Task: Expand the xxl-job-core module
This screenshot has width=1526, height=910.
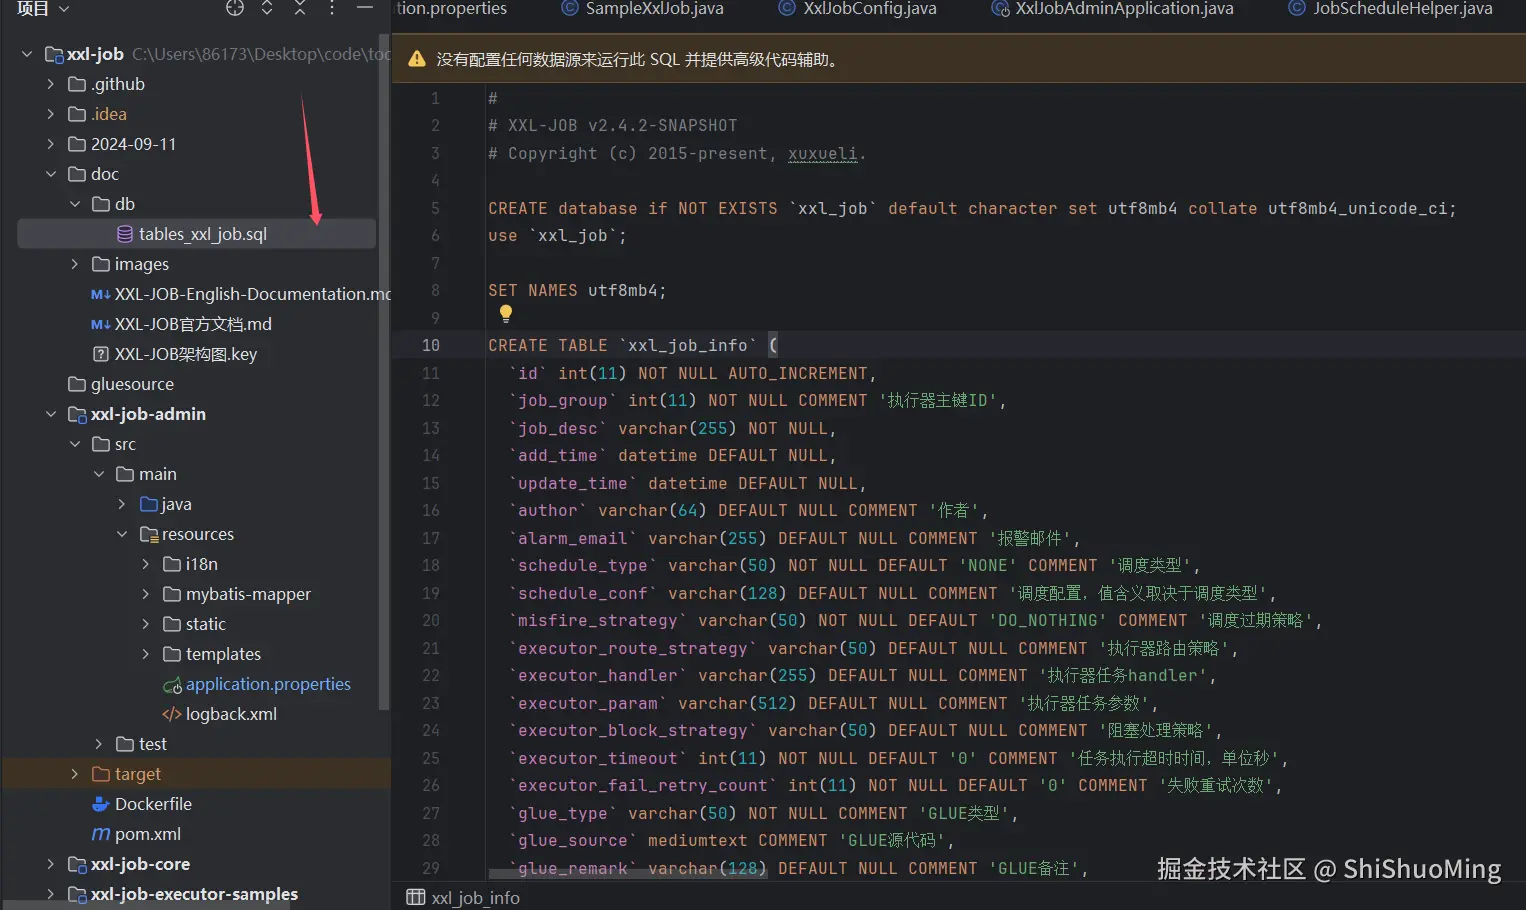Action: [x=51, y=864]
